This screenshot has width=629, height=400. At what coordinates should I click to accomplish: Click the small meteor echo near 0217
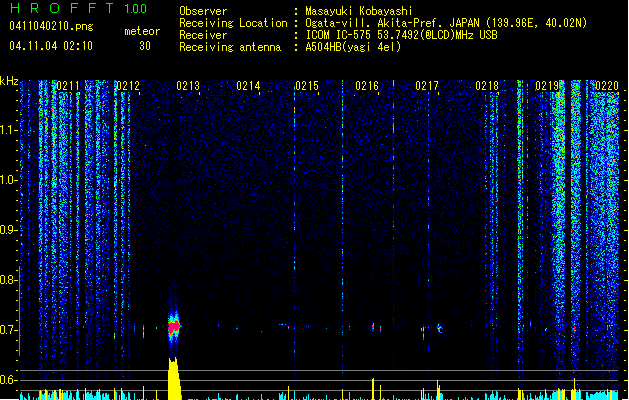(439, 328)
